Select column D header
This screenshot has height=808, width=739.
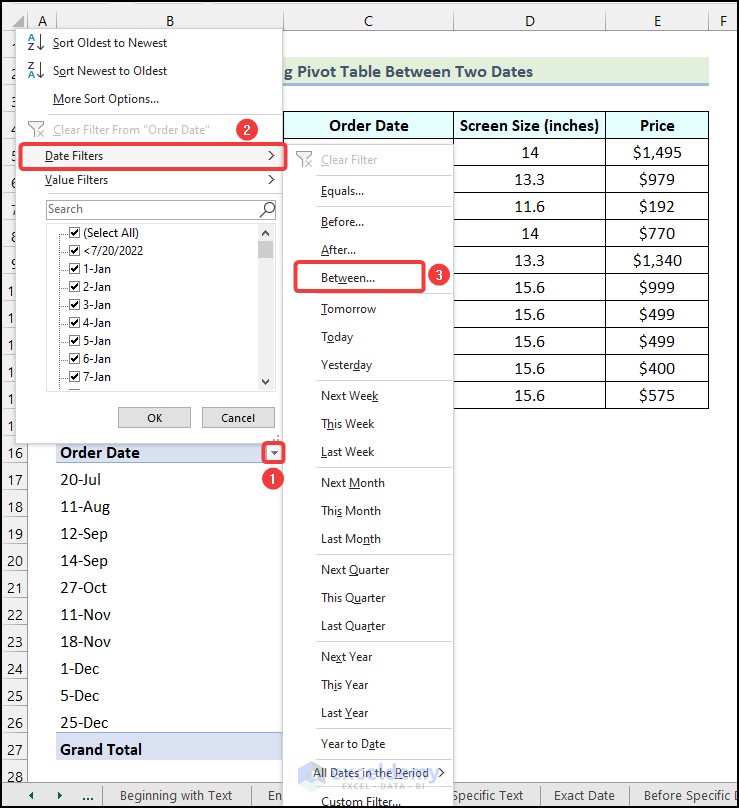(x=529, y=21)
